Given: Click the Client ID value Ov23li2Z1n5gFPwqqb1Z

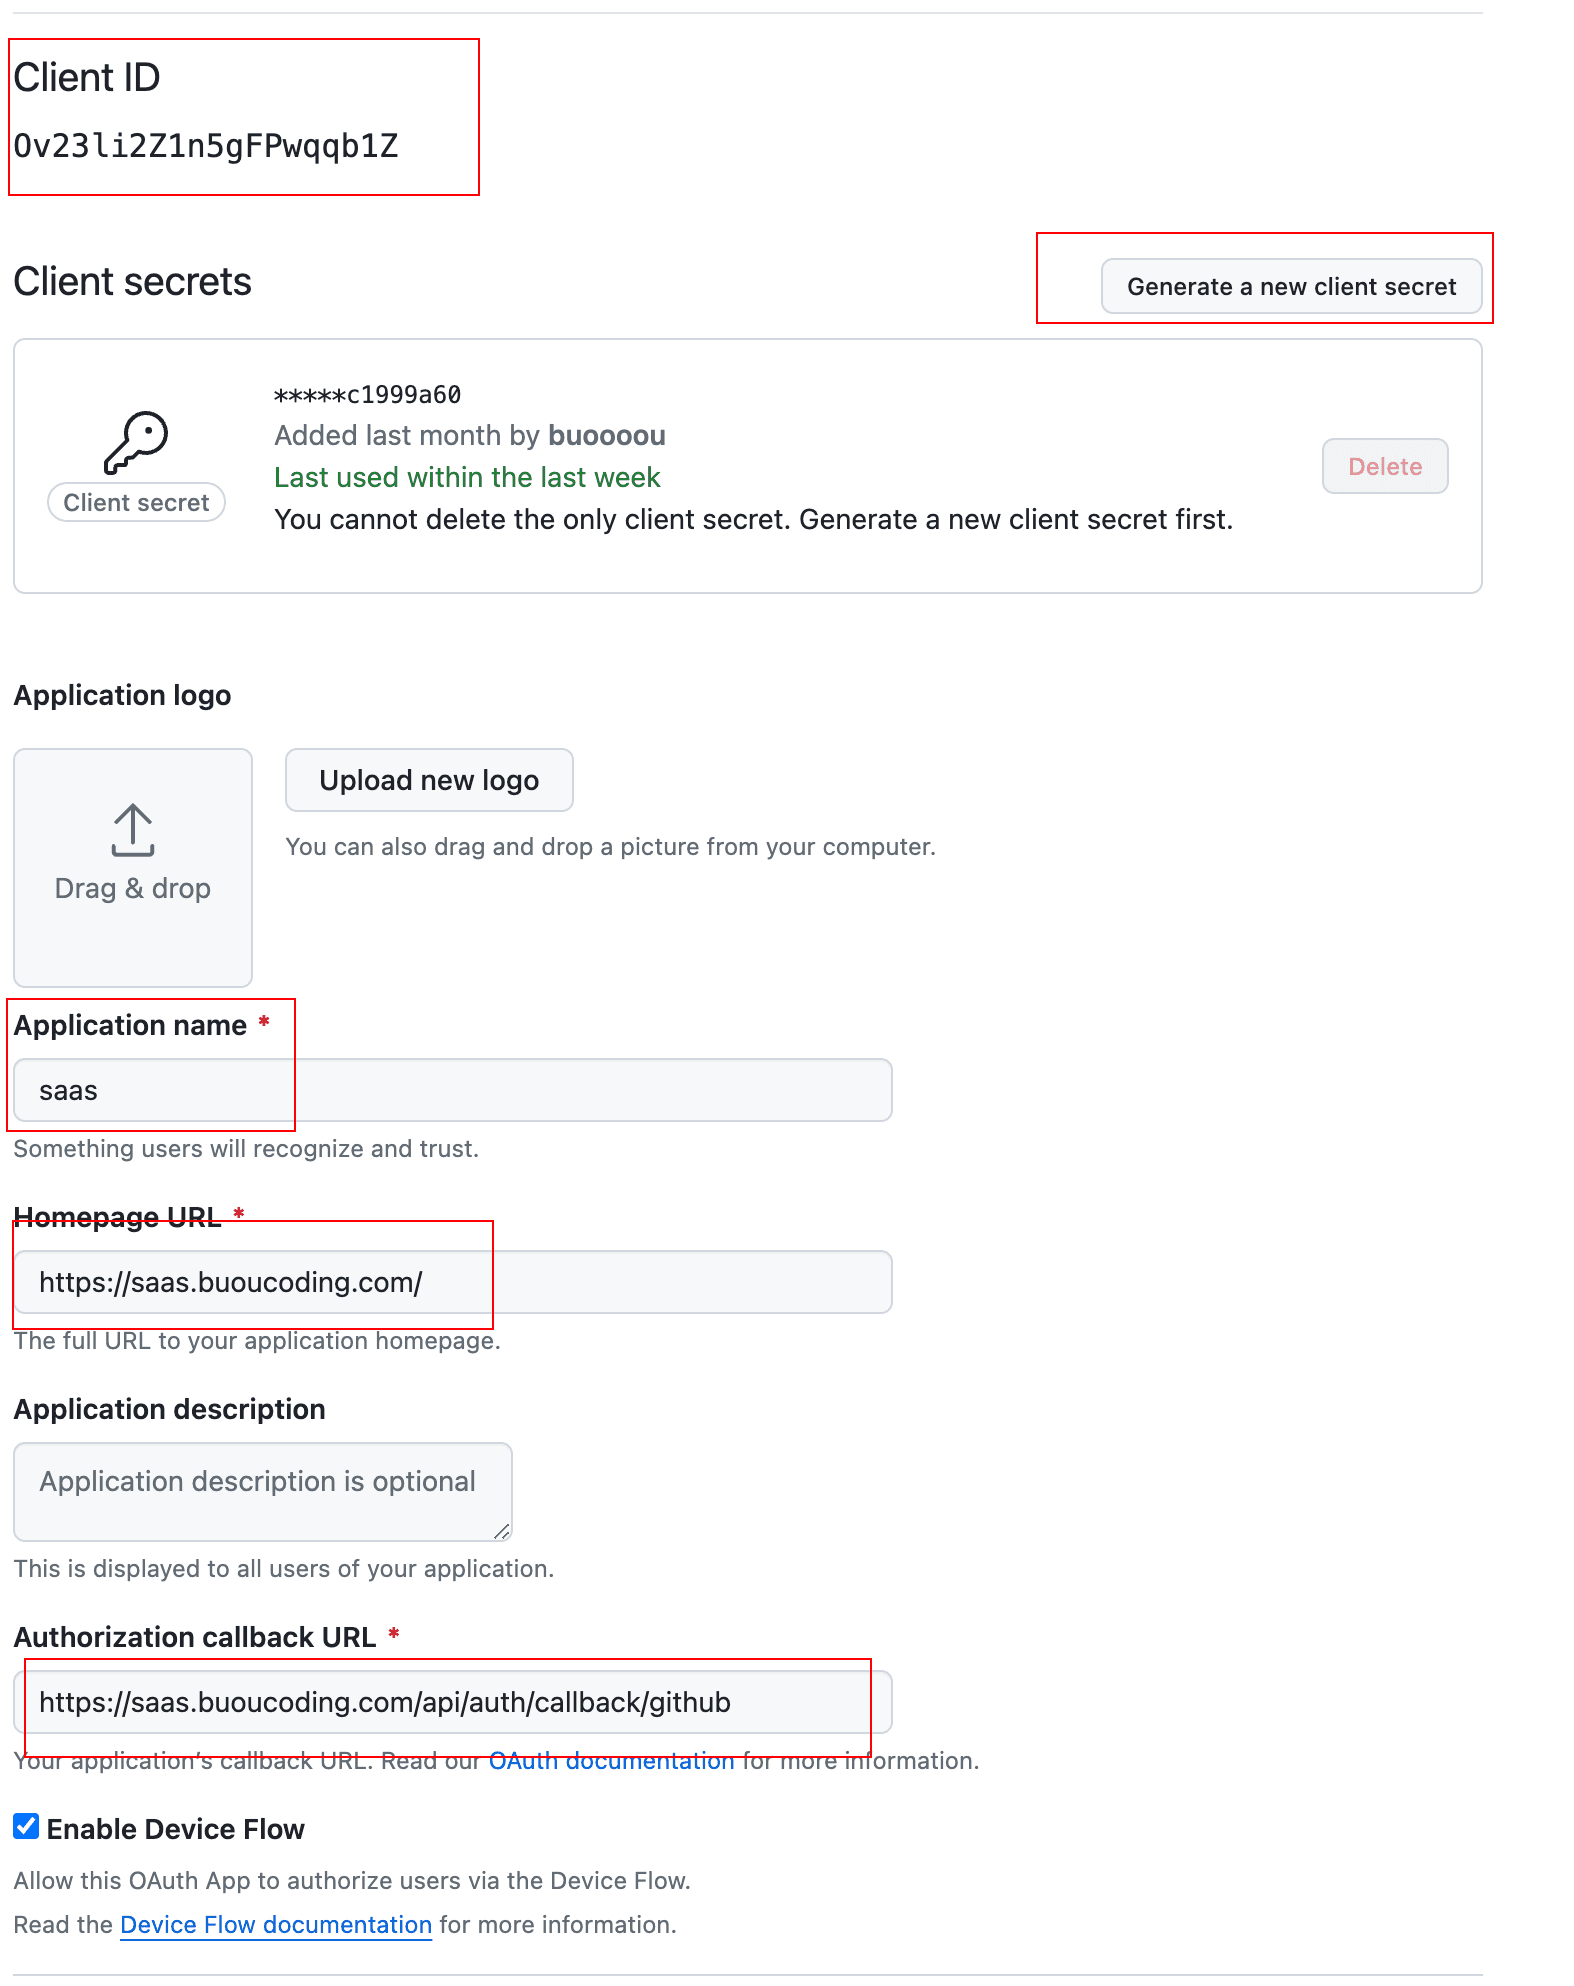Looking at the screenshot, I should (x=206, y=146).
